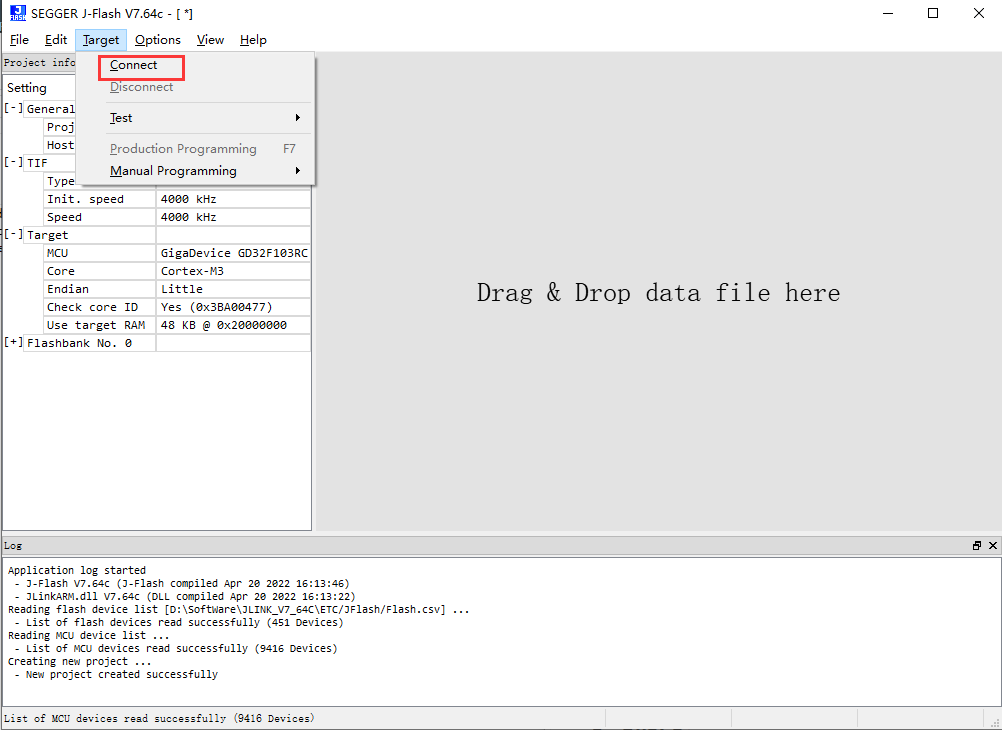This screenshot has width=1002, height=730.
Task: Click the Drag & Drop data file area text
Action: (658, 293)
